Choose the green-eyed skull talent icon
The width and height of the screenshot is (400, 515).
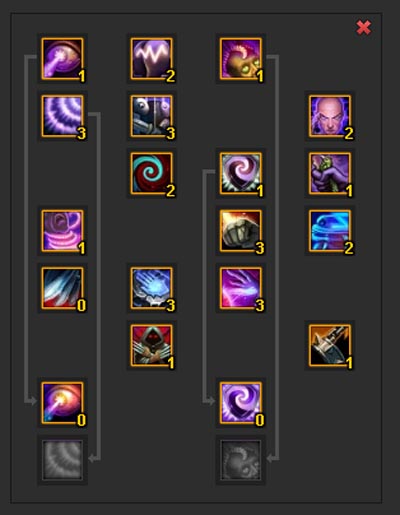coord(241,59)
